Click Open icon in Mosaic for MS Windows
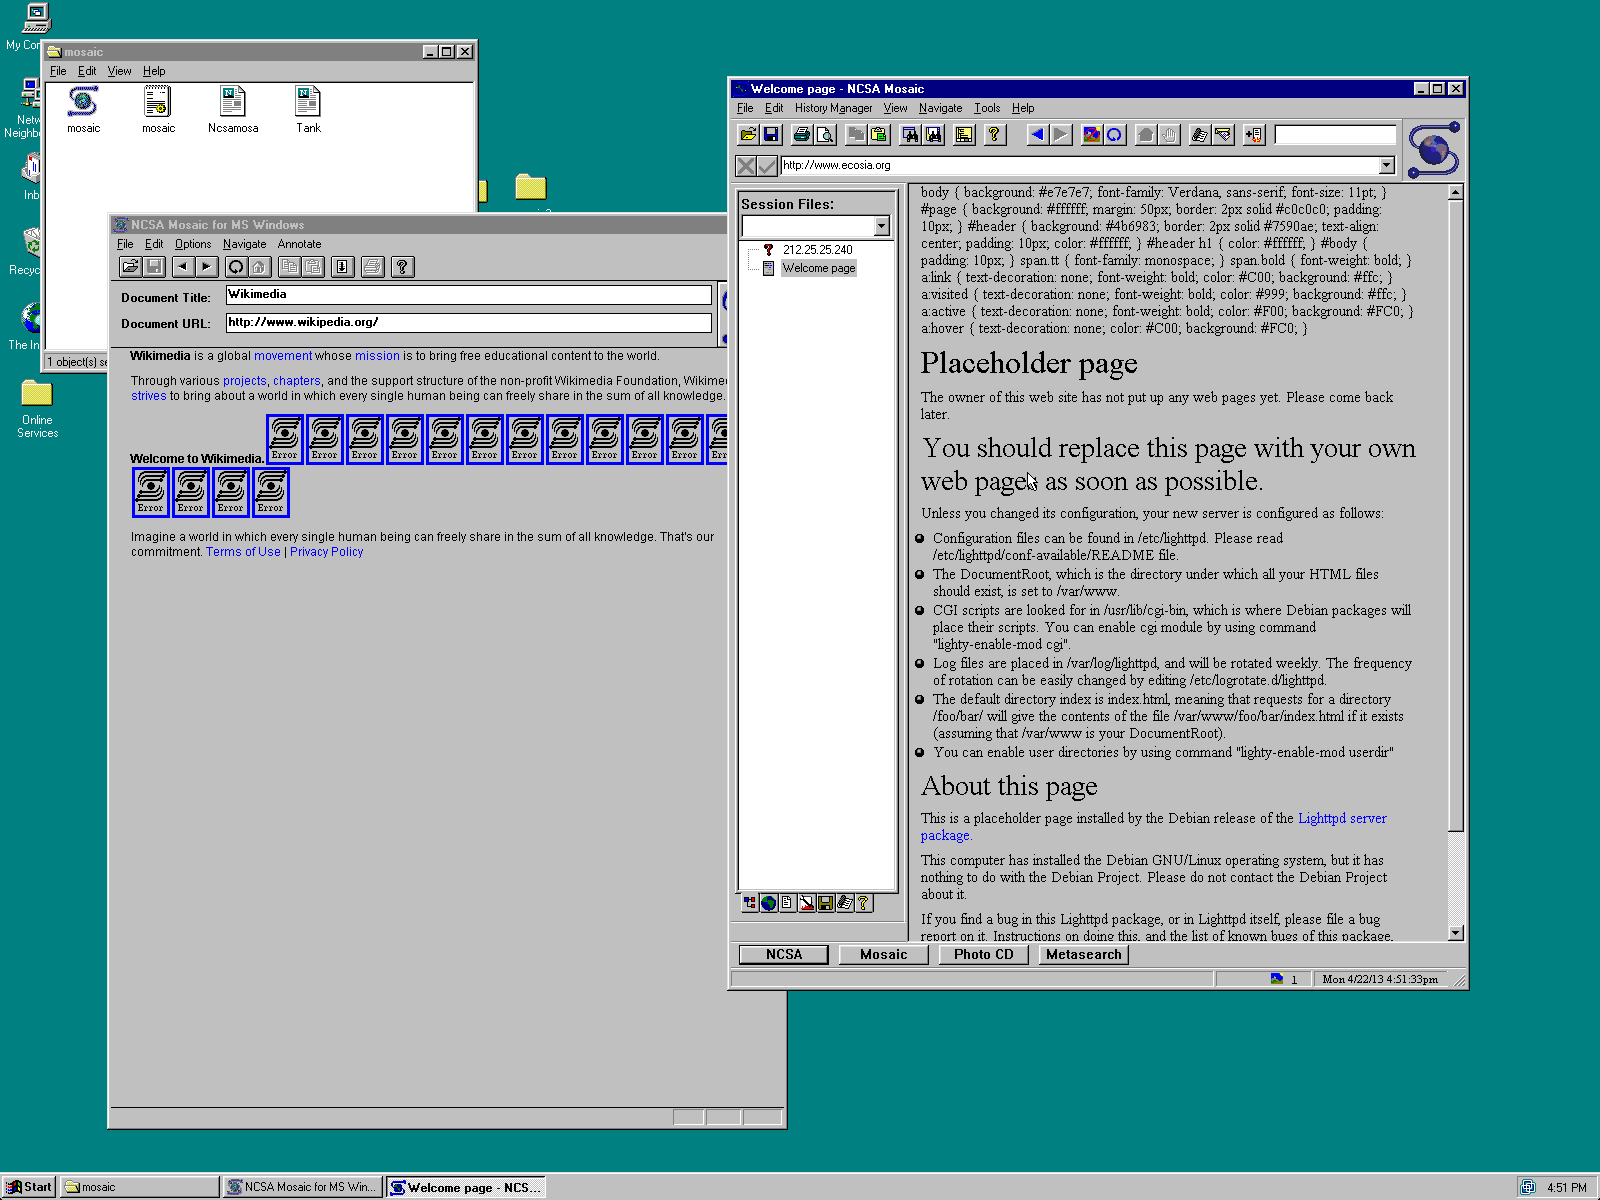Screen dimensions: 1600x1200 click(x=130, y=266)
